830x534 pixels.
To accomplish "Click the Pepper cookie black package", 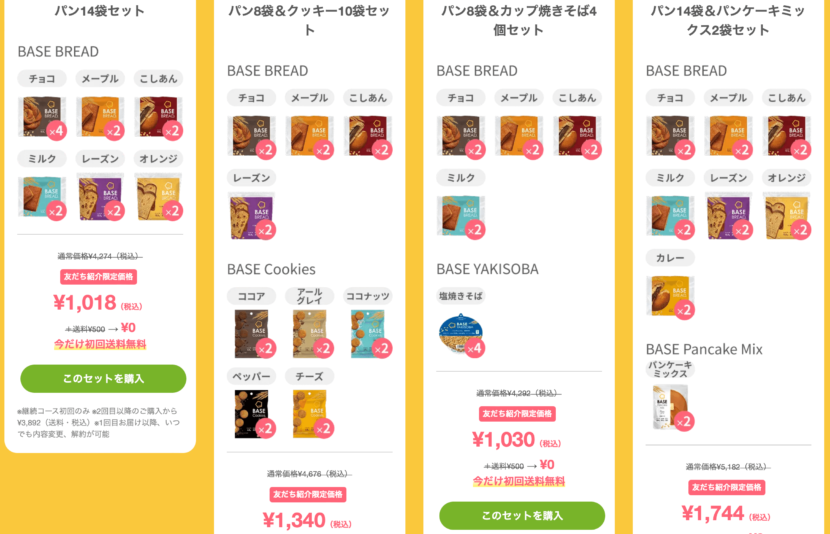I will [x=251, y=414].
